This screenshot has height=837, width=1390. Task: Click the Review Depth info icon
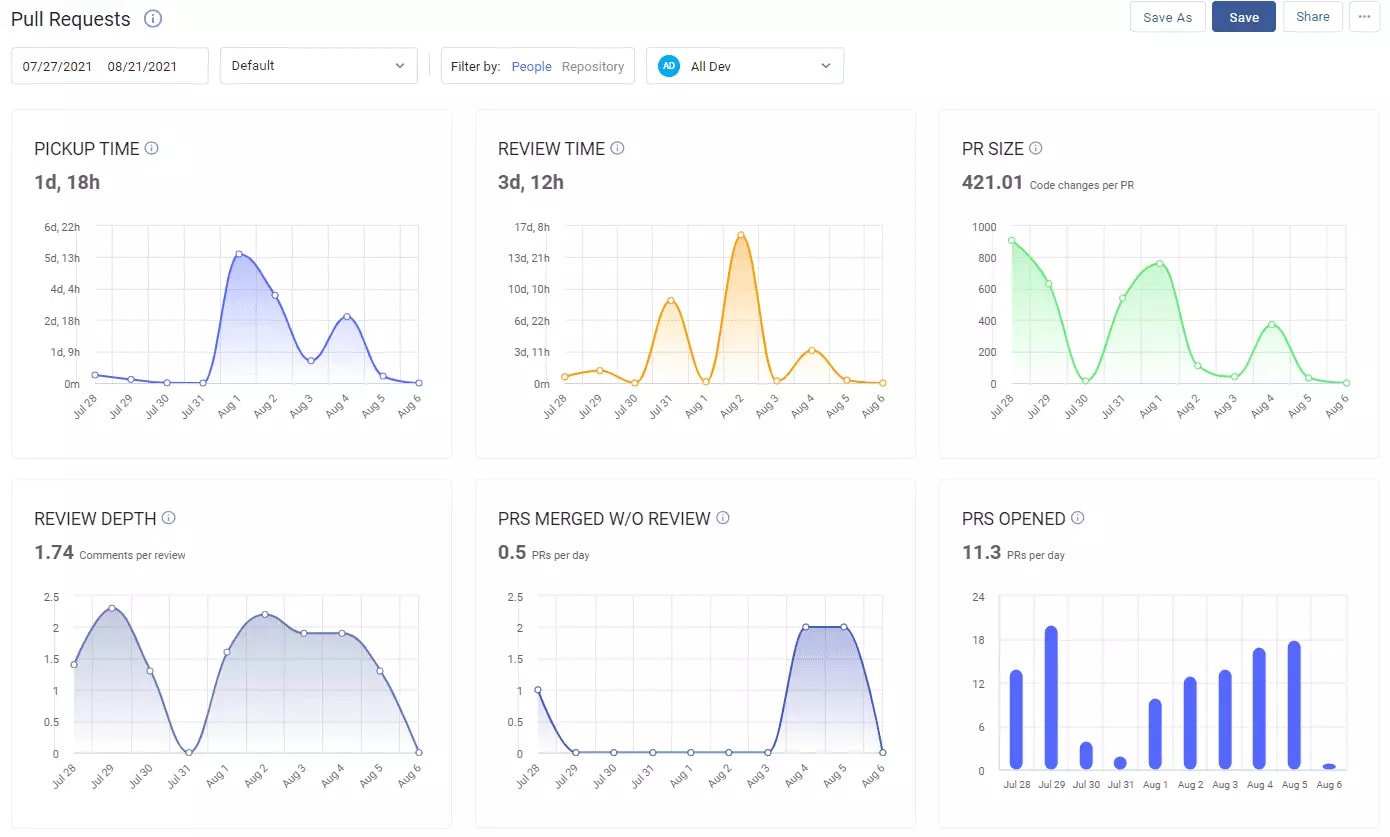point(169,518)
